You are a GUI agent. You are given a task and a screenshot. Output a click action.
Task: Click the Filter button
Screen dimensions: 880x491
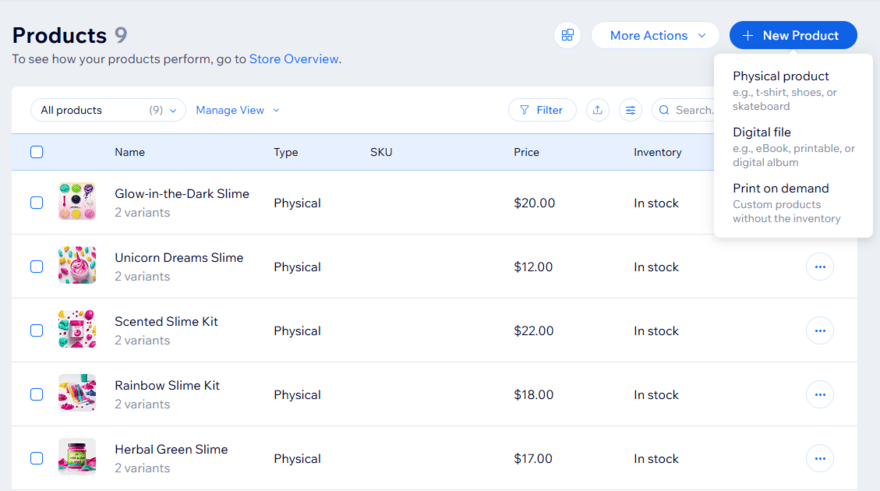542,110
